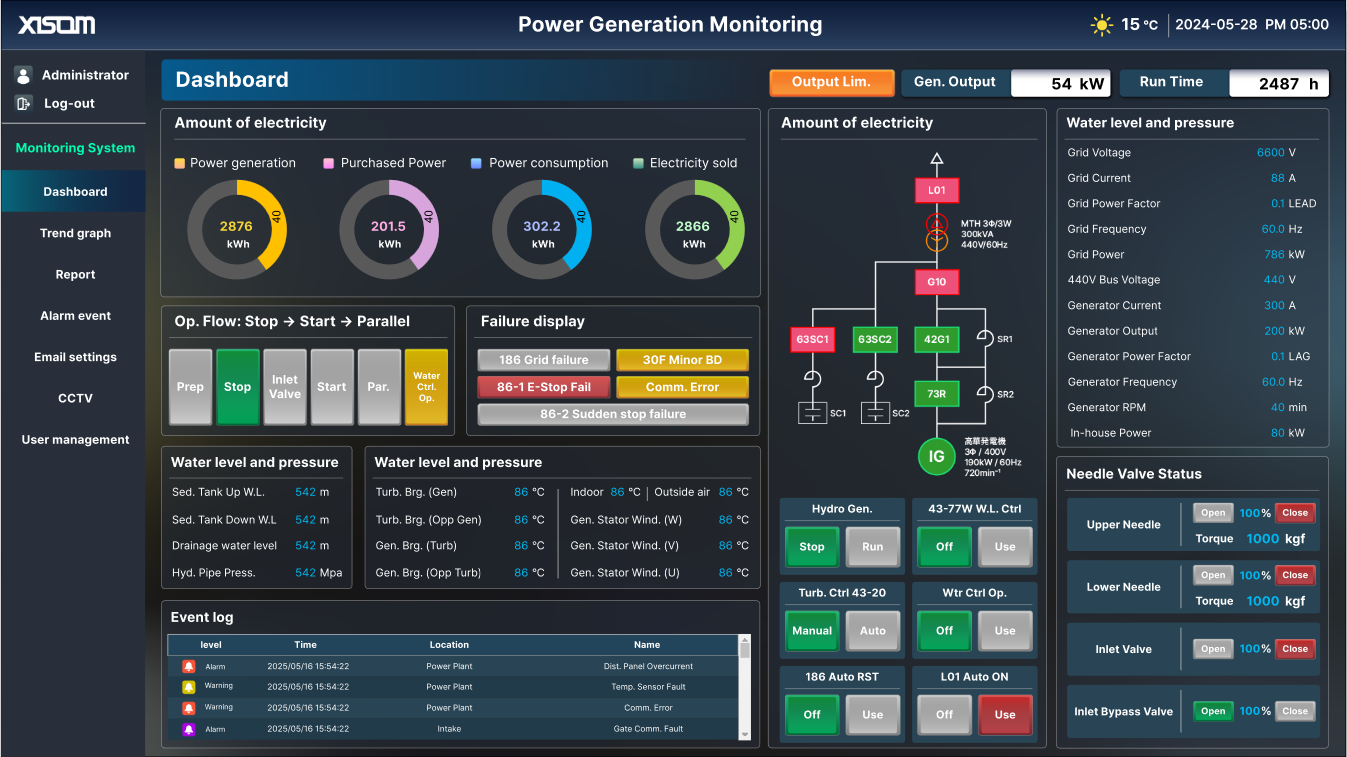
Task: Enable Use for 186 Auto RST
Action: click(871, 714)
